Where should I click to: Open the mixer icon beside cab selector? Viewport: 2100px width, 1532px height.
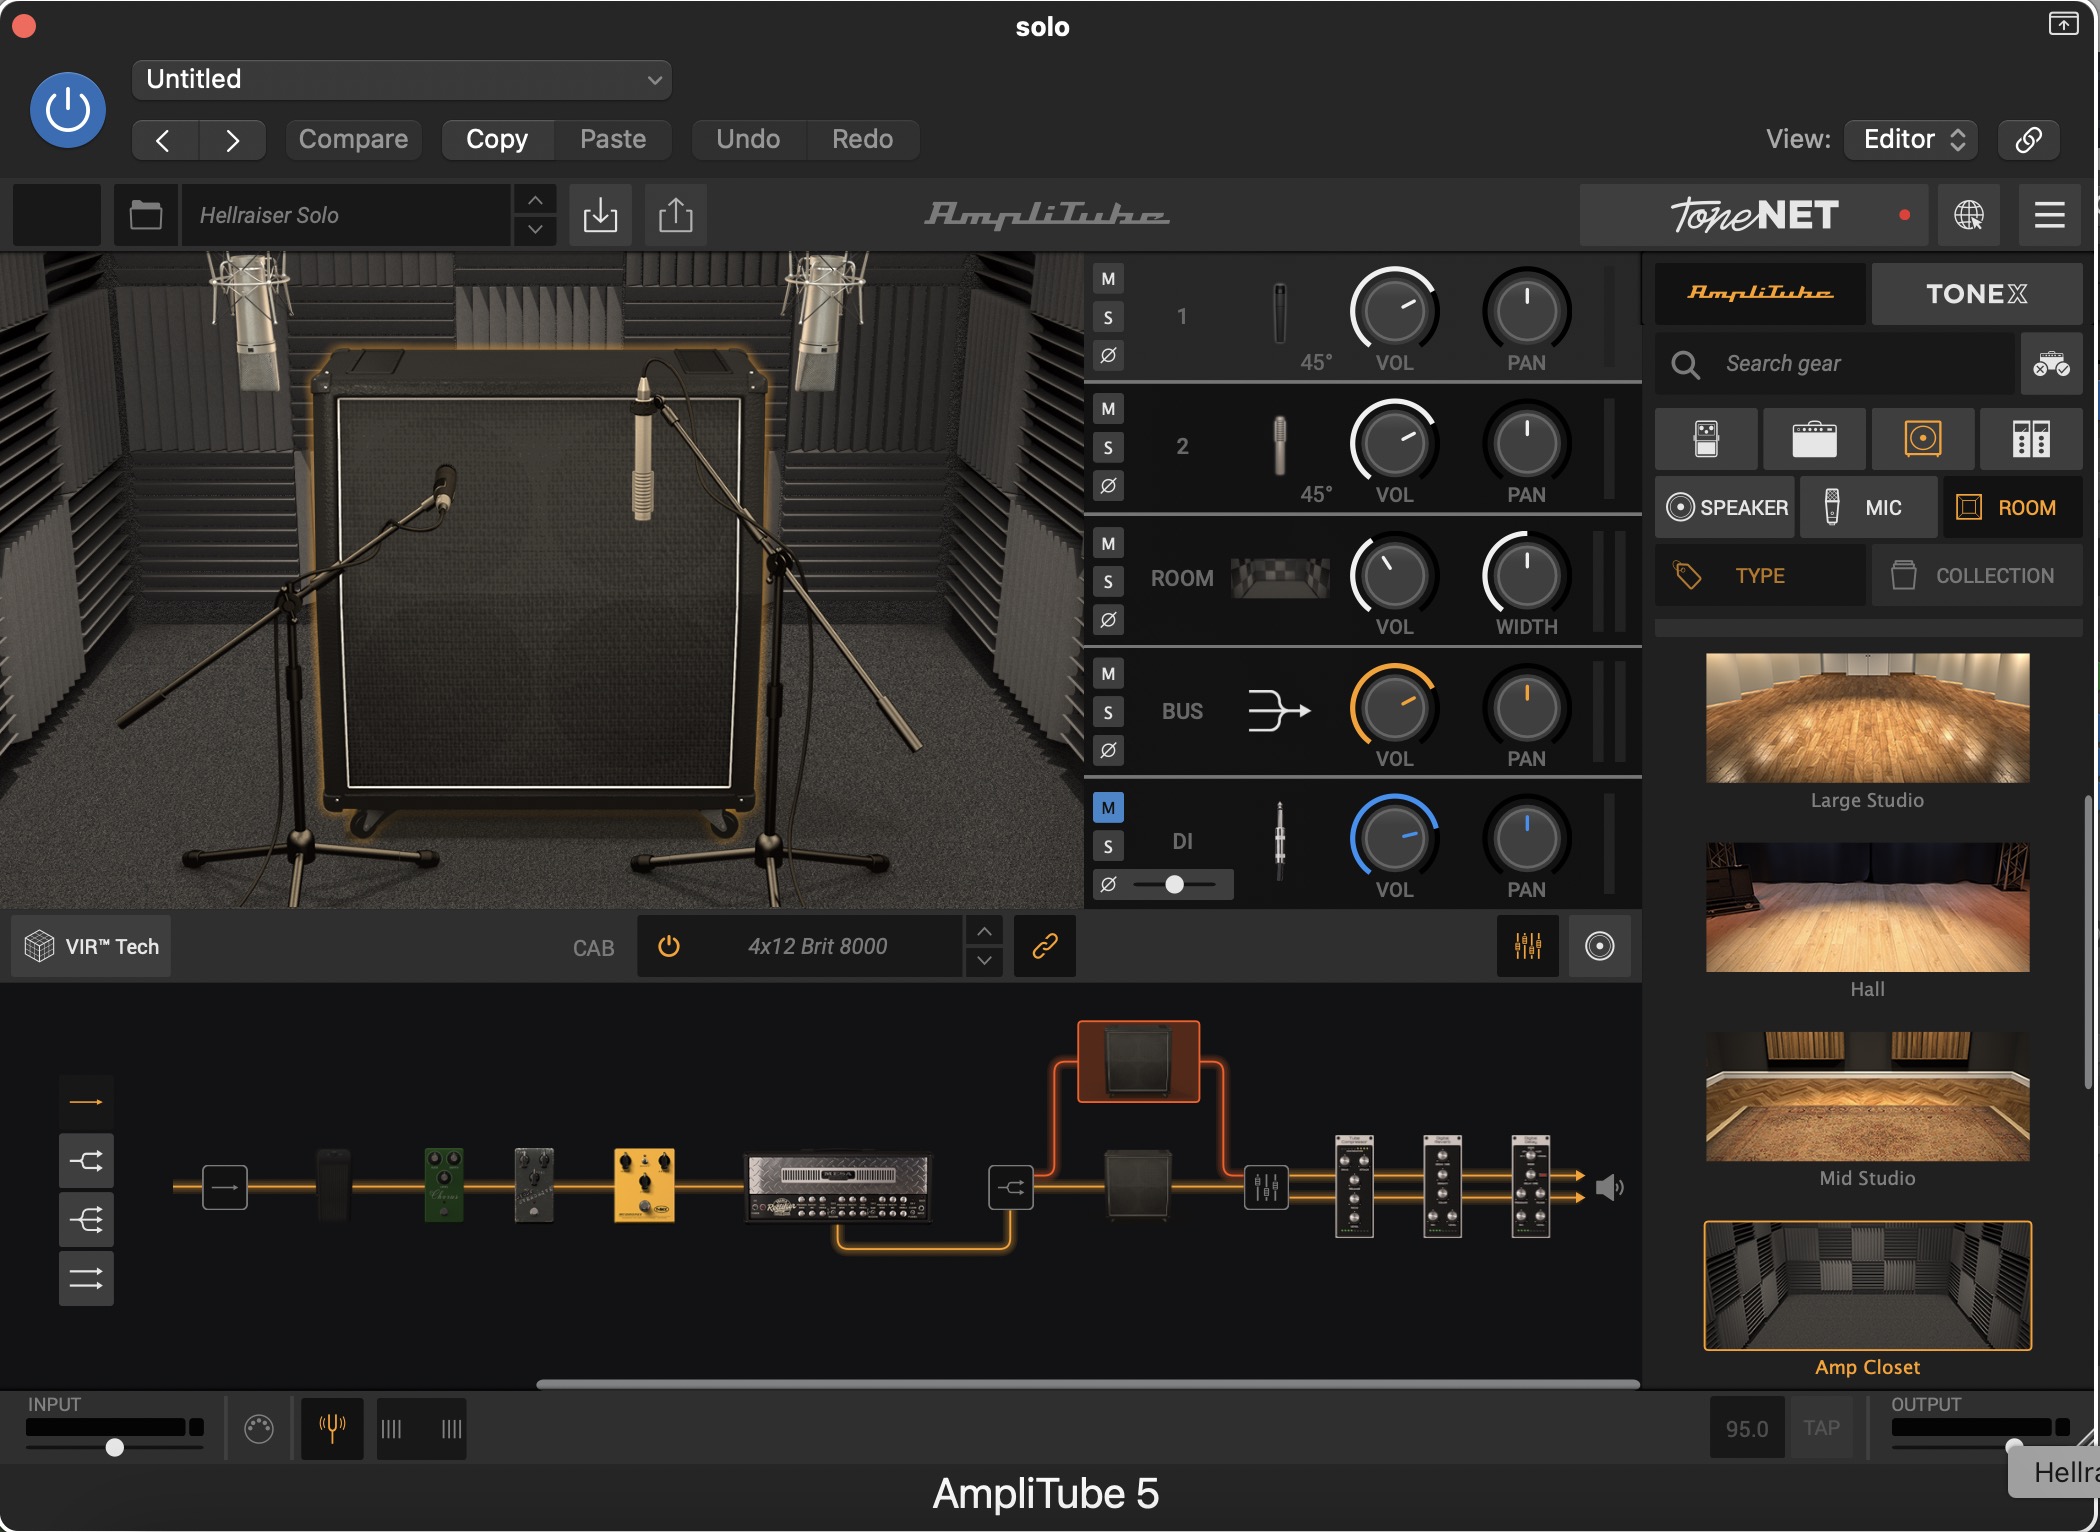[x=1527, y=946]
